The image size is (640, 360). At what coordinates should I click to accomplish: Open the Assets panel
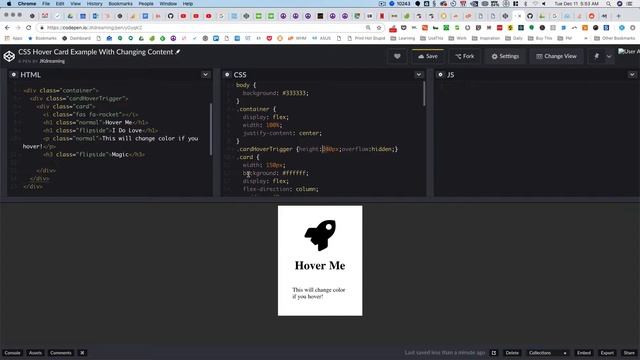coord(35,353)
